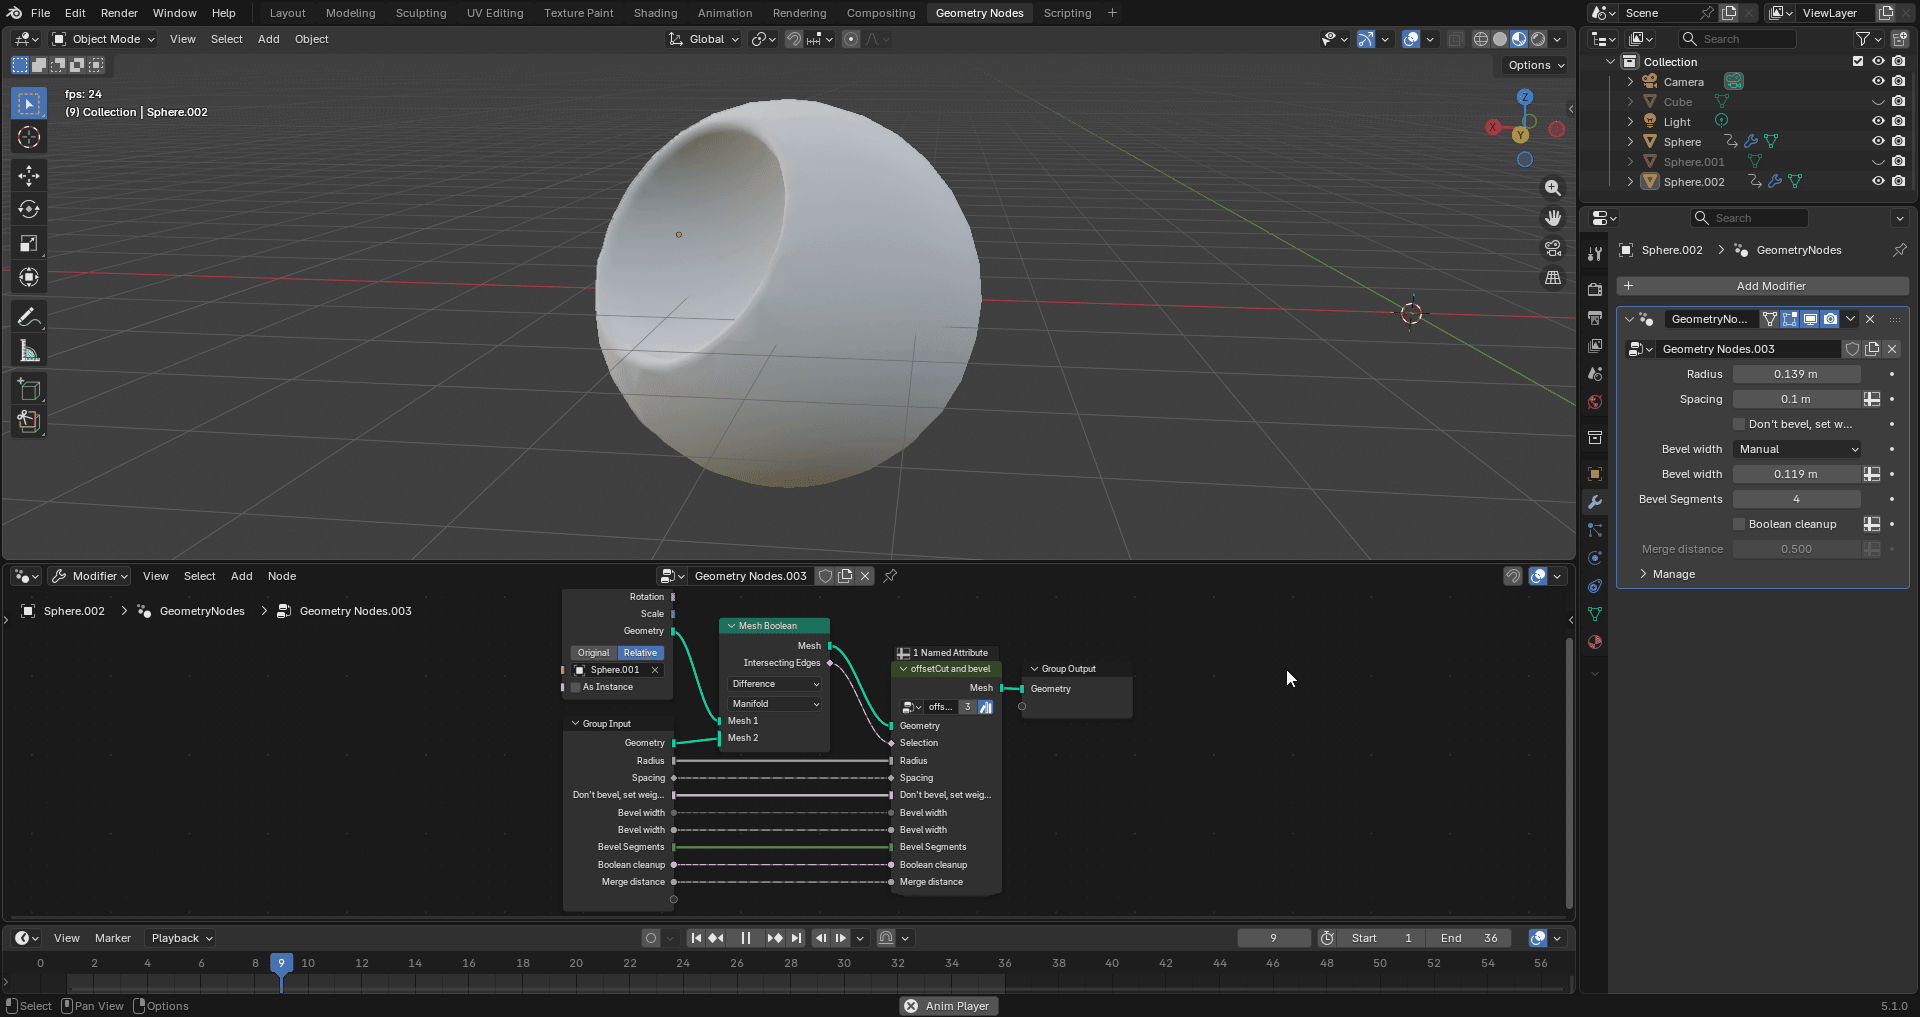The width and height of the screenshot is (1920, 1017).
Task: Toggle the camera view icon
Action: pyautogui.click(x=1553, y=248)
